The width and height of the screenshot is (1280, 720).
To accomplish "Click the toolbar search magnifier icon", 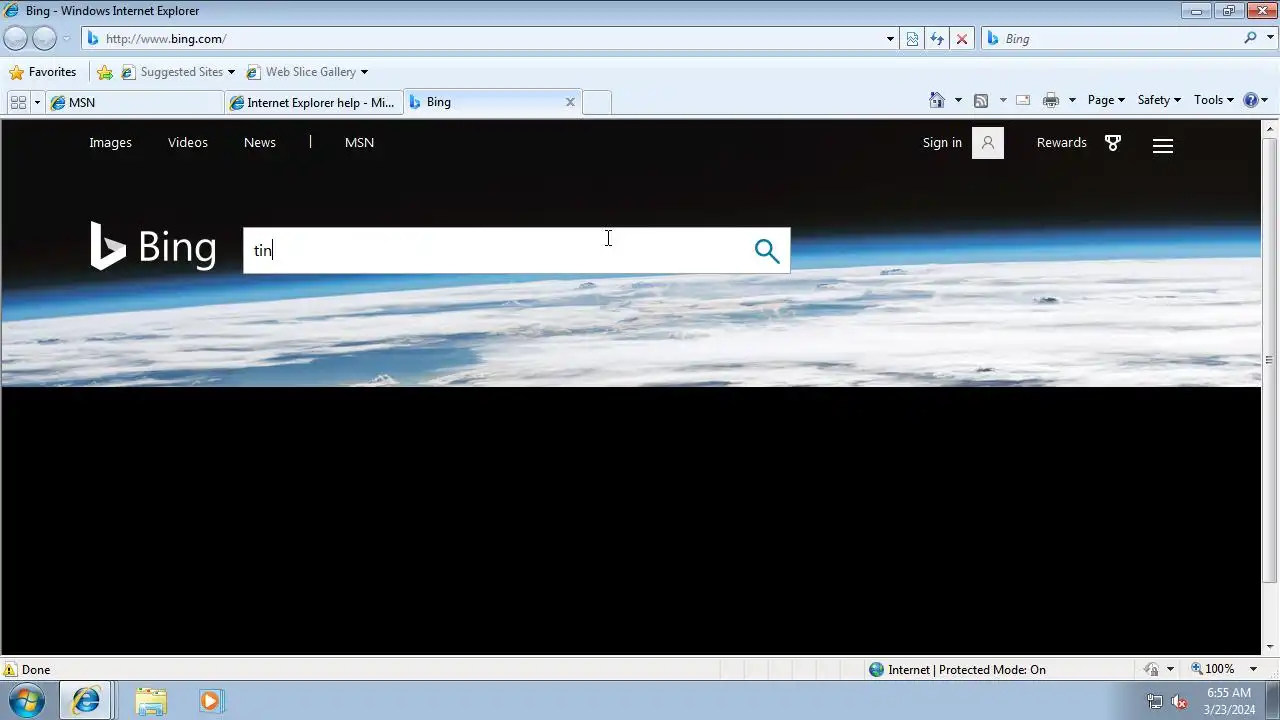I will coord(1250,38).
